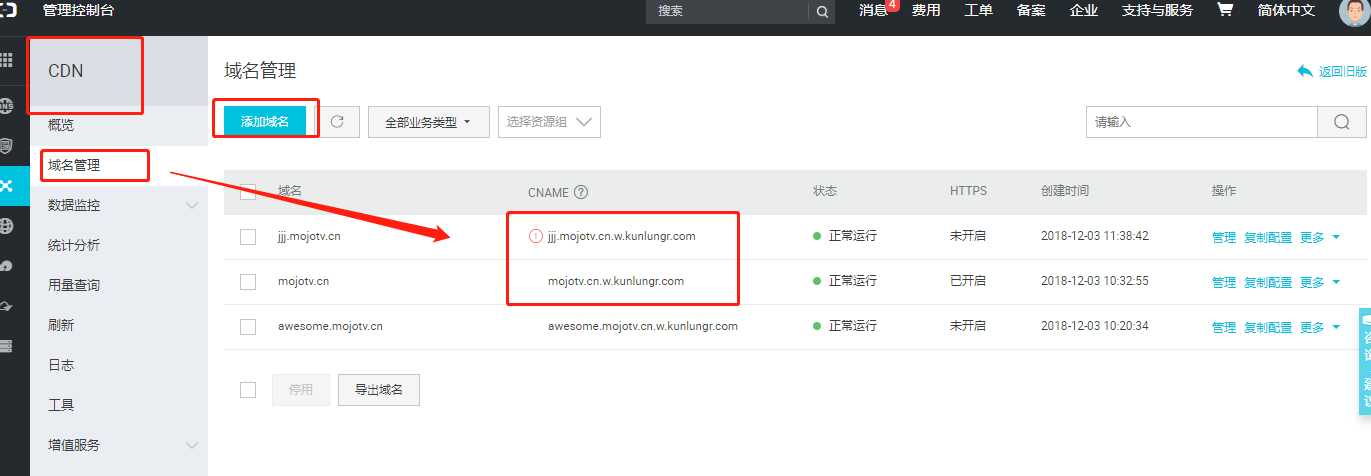Click the warning icon beside jjj.mojotv.cn CNAME
The width and height of the screenshot is (1371, 476).
536,237
